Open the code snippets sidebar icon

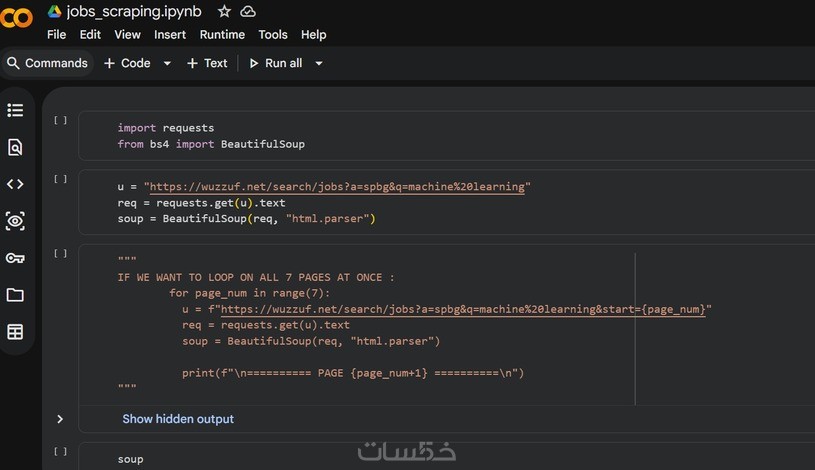pyautogui.click(x=15, y=184)
